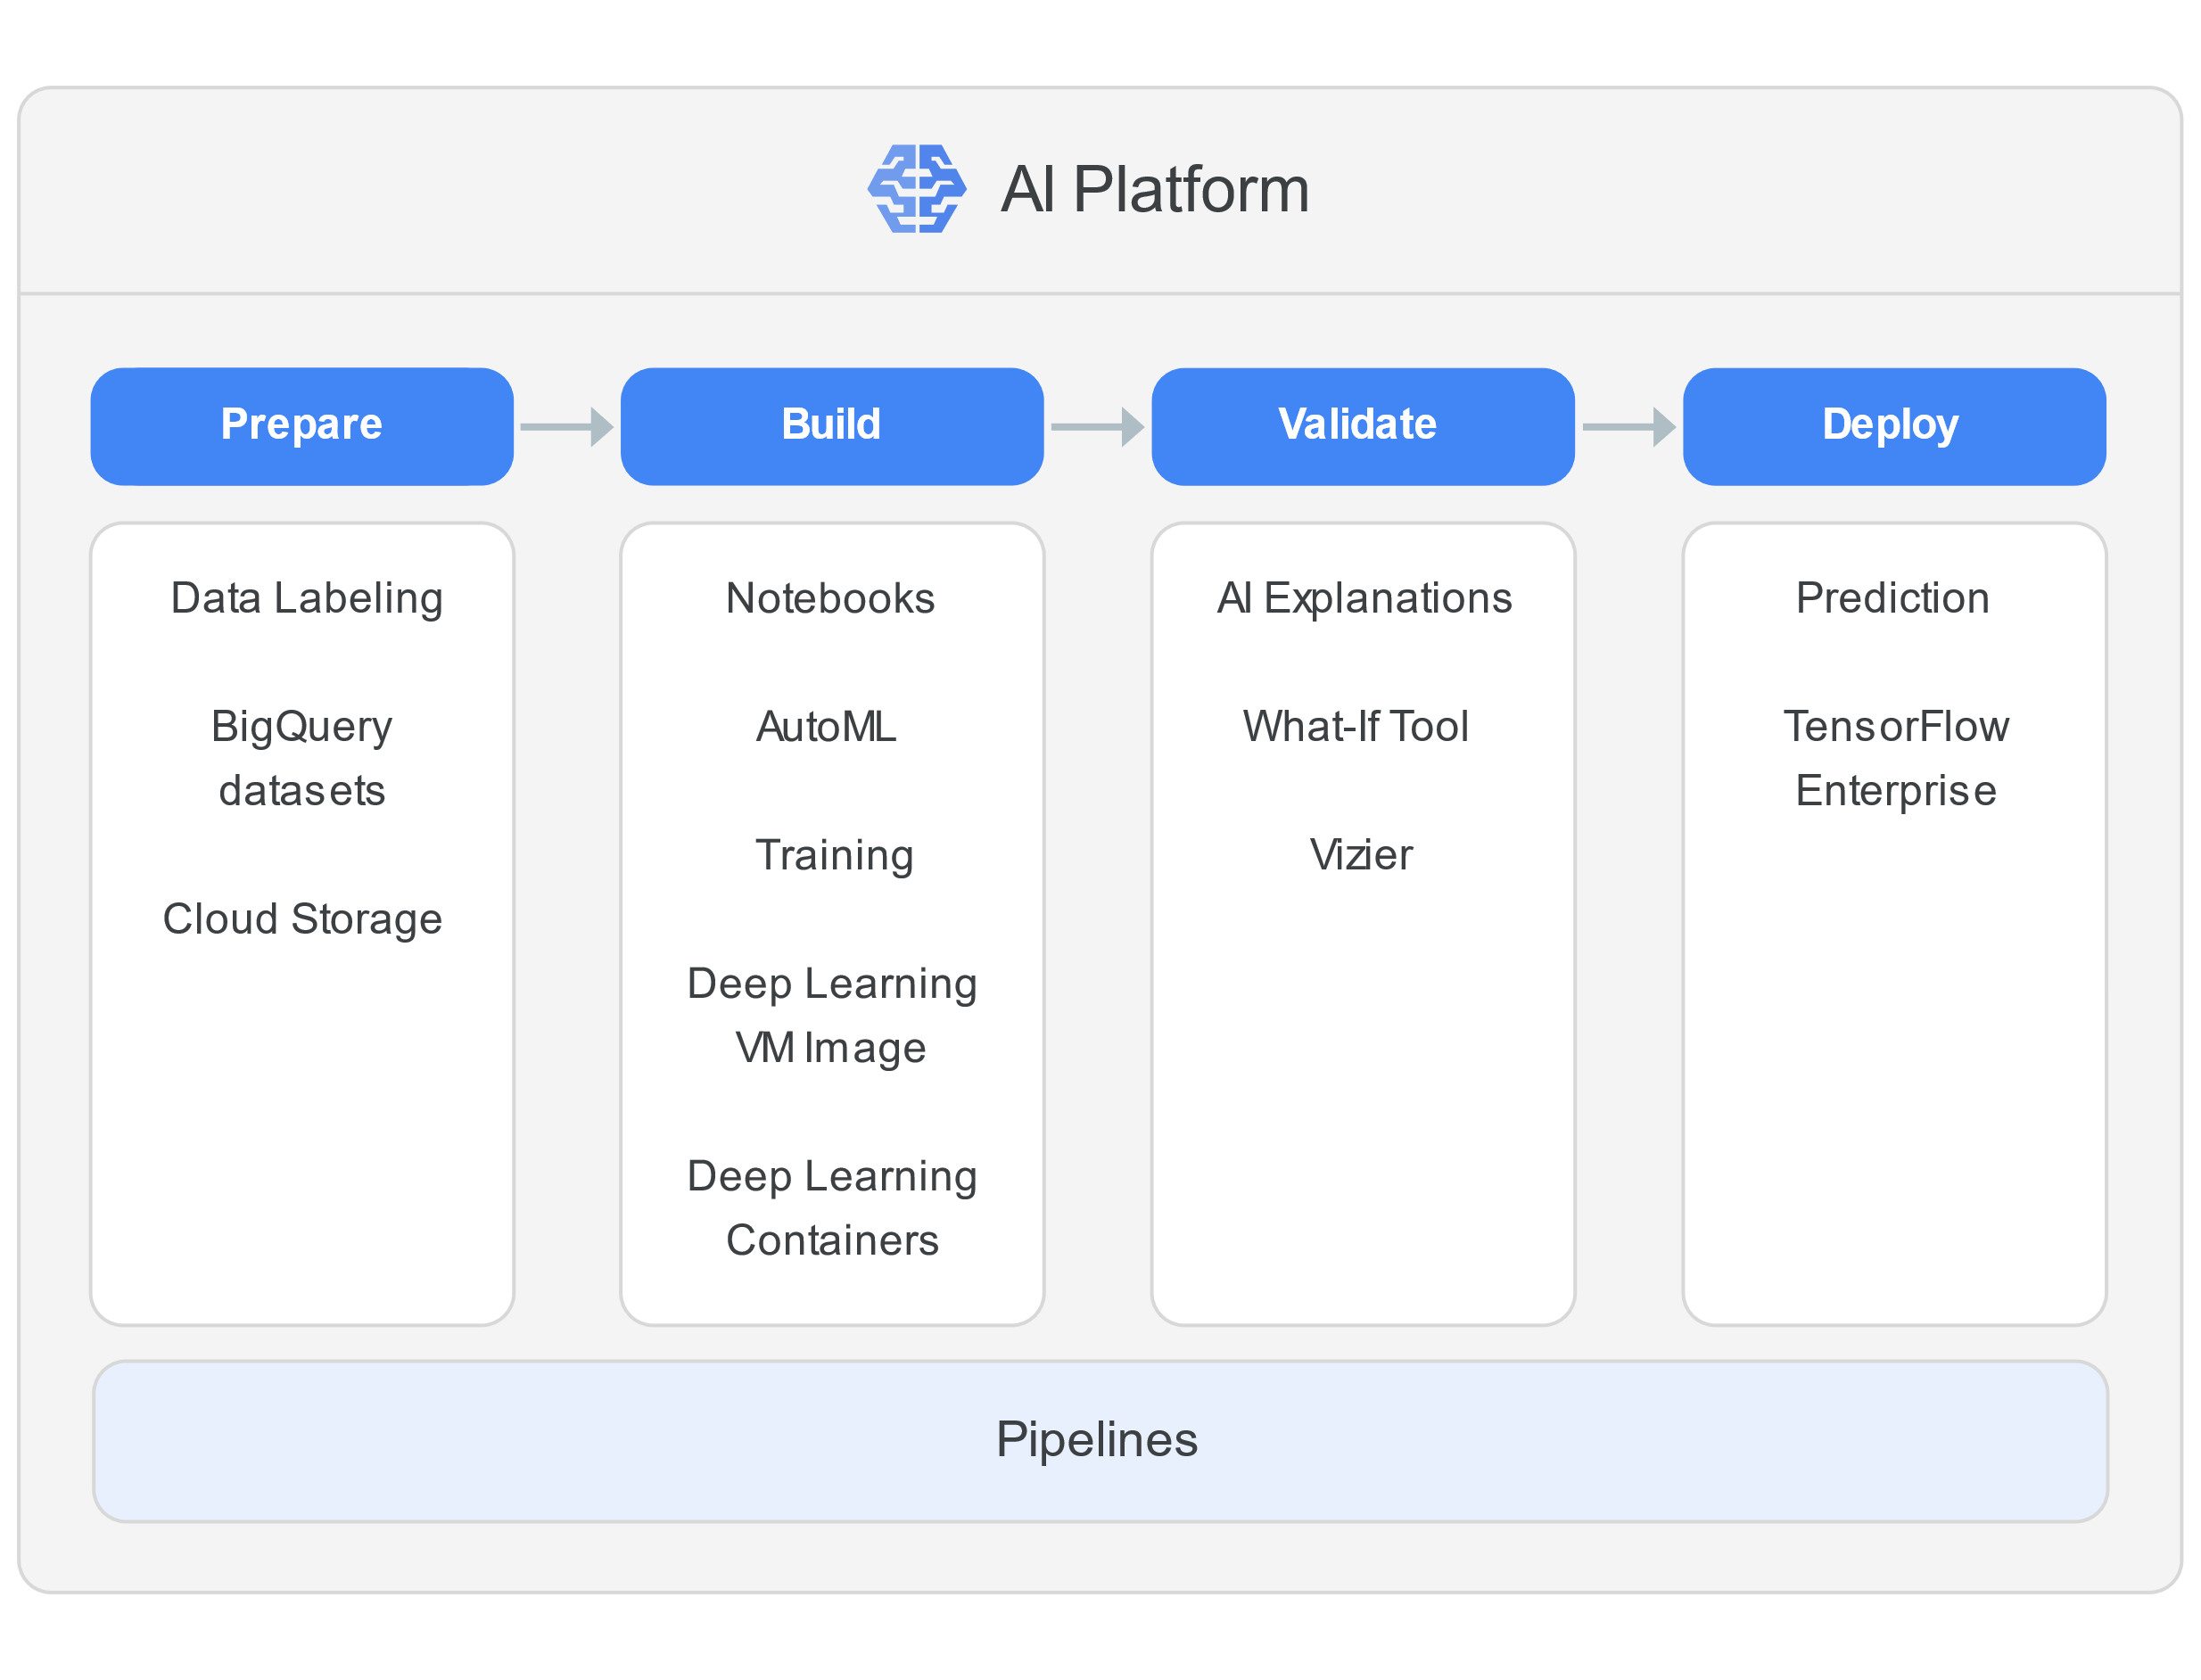The width and height of the screenshot is (2201, 1680).
Task: Open Deep Learning Containers entry
Action: [832, 1208]
